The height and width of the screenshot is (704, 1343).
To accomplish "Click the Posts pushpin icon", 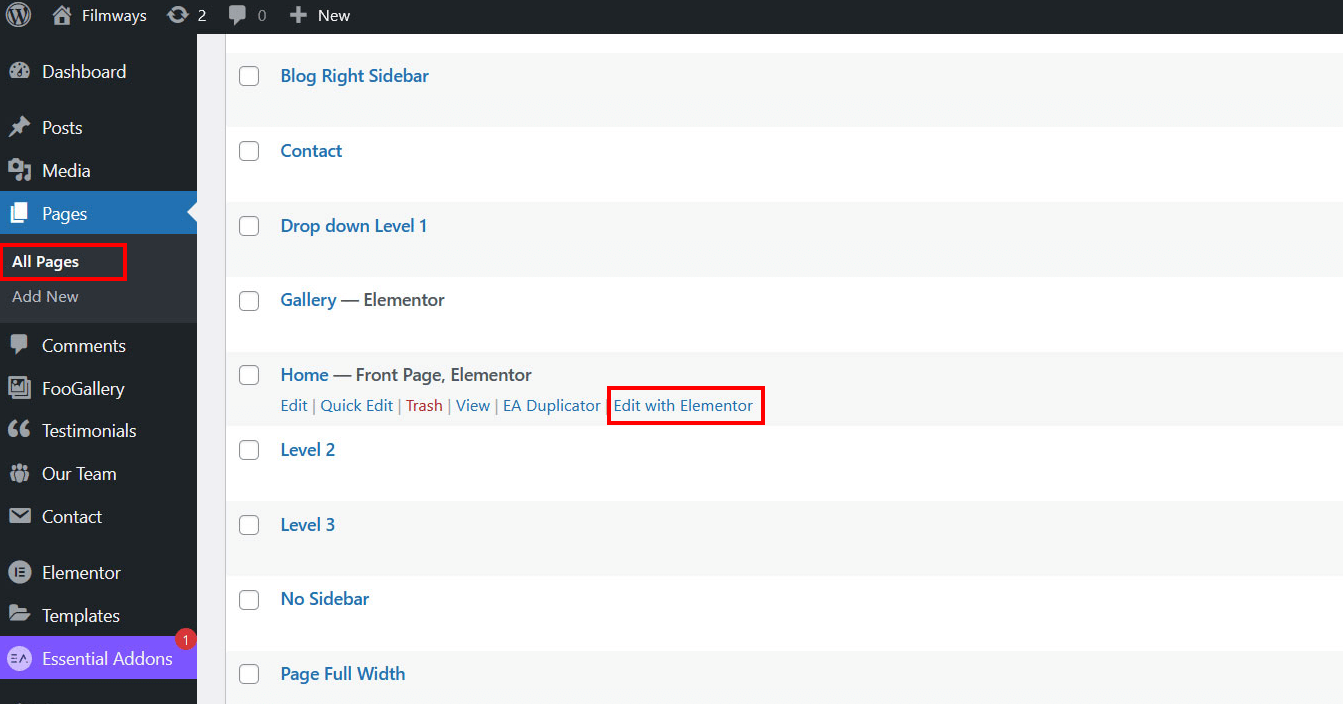I will (19, 128).
